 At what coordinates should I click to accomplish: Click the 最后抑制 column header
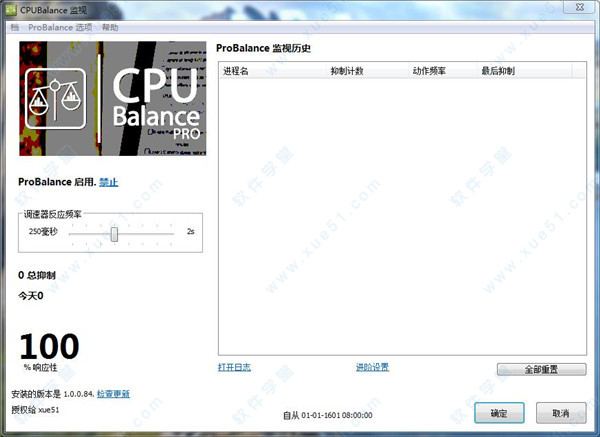[x=525, y=71]
